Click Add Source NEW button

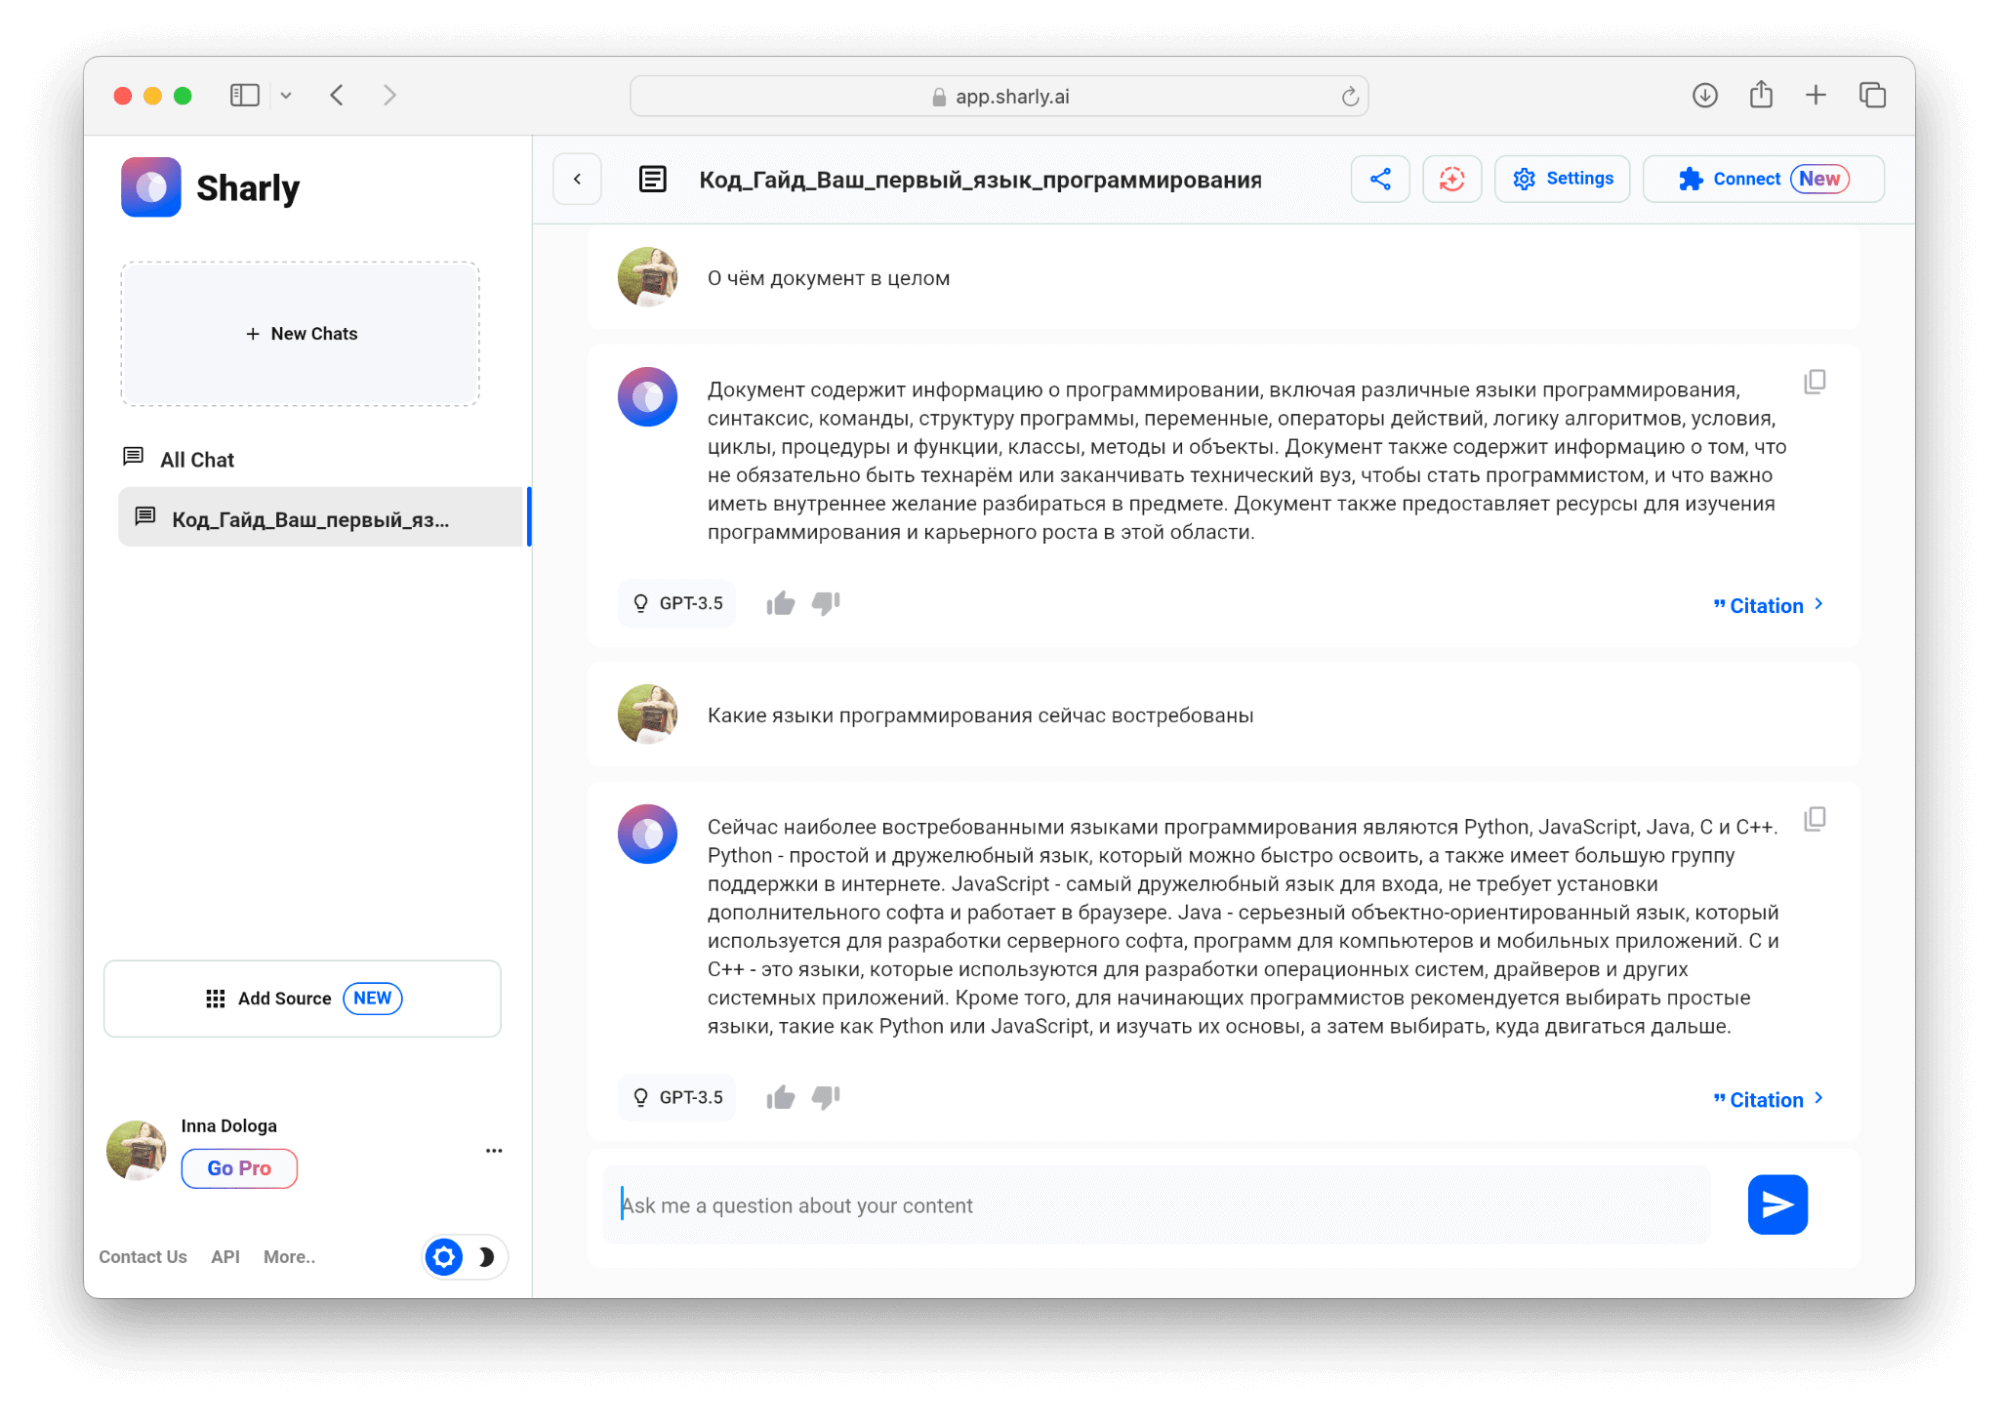(x=303, y=998)
